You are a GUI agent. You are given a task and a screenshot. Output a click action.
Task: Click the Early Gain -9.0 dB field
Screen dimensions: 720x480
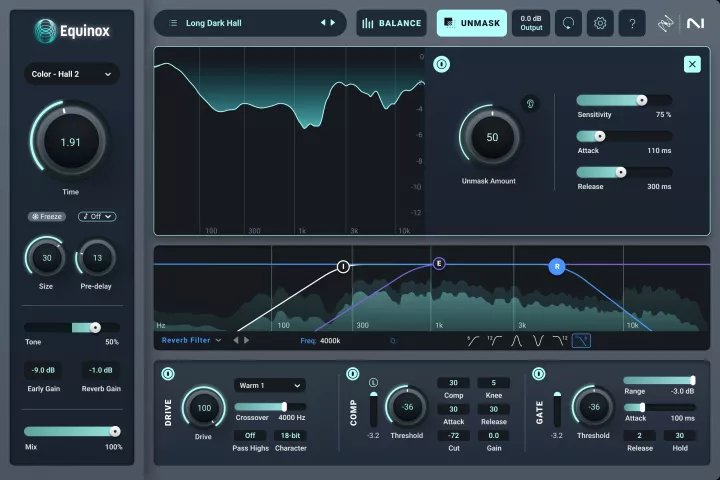(43, 370)
